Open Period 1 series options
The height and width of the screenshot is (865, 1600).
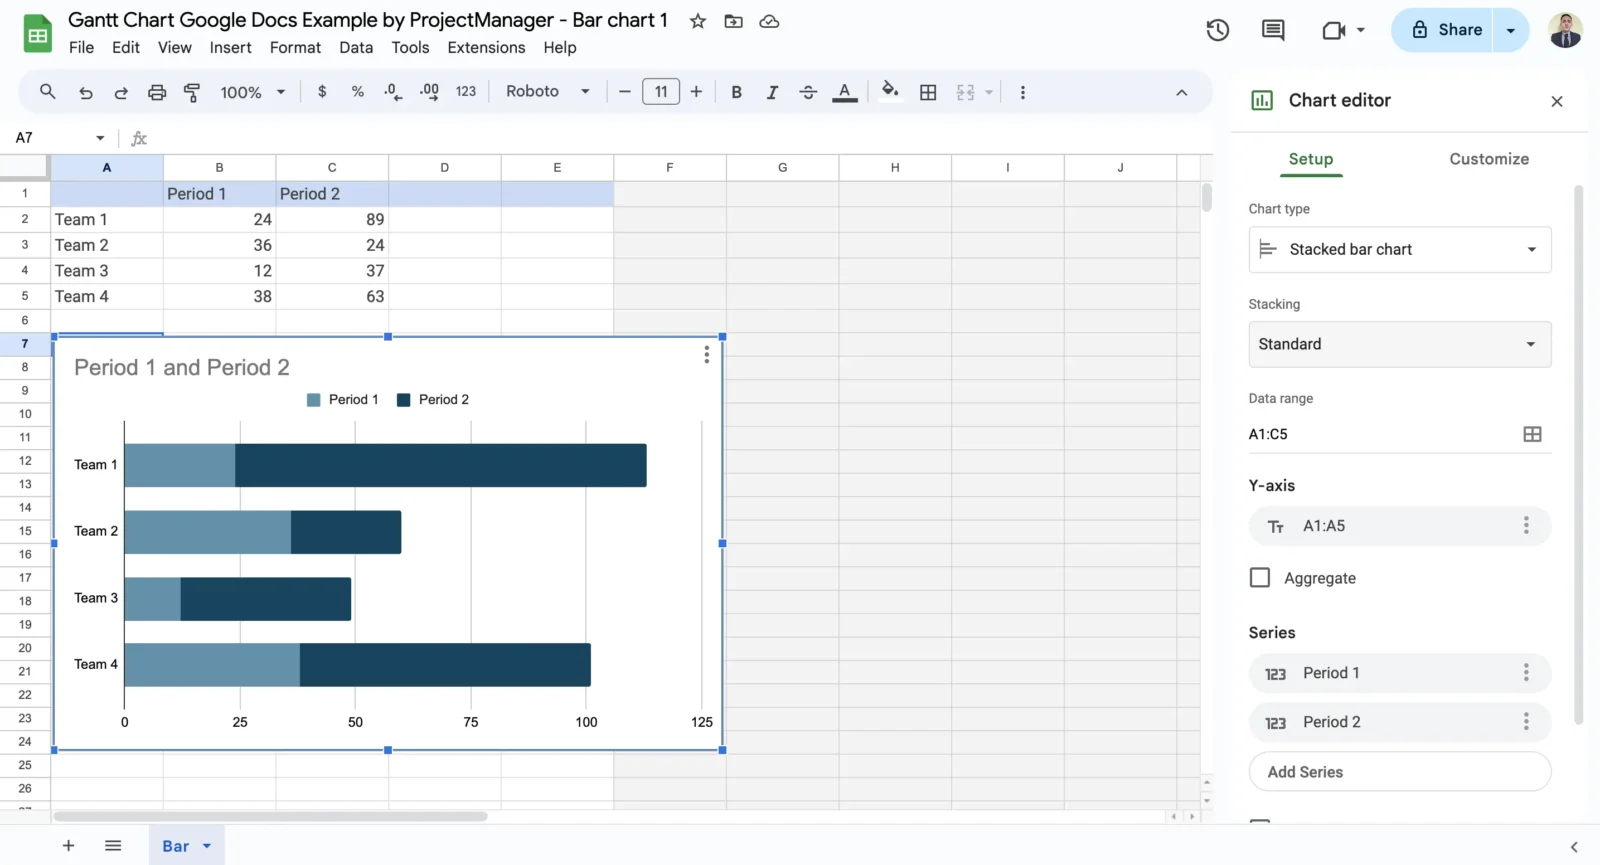pos(1526,673)
